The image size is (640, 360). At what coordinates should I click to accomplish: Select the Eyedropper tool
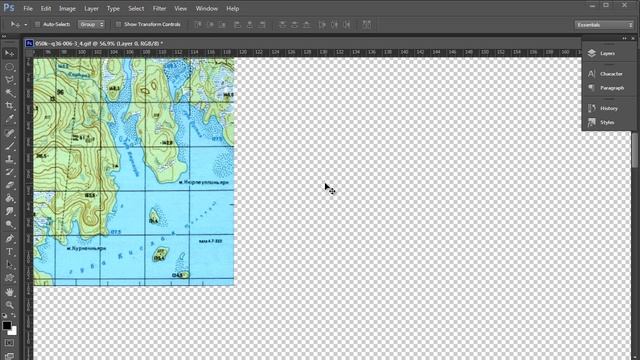pos(9,119)
